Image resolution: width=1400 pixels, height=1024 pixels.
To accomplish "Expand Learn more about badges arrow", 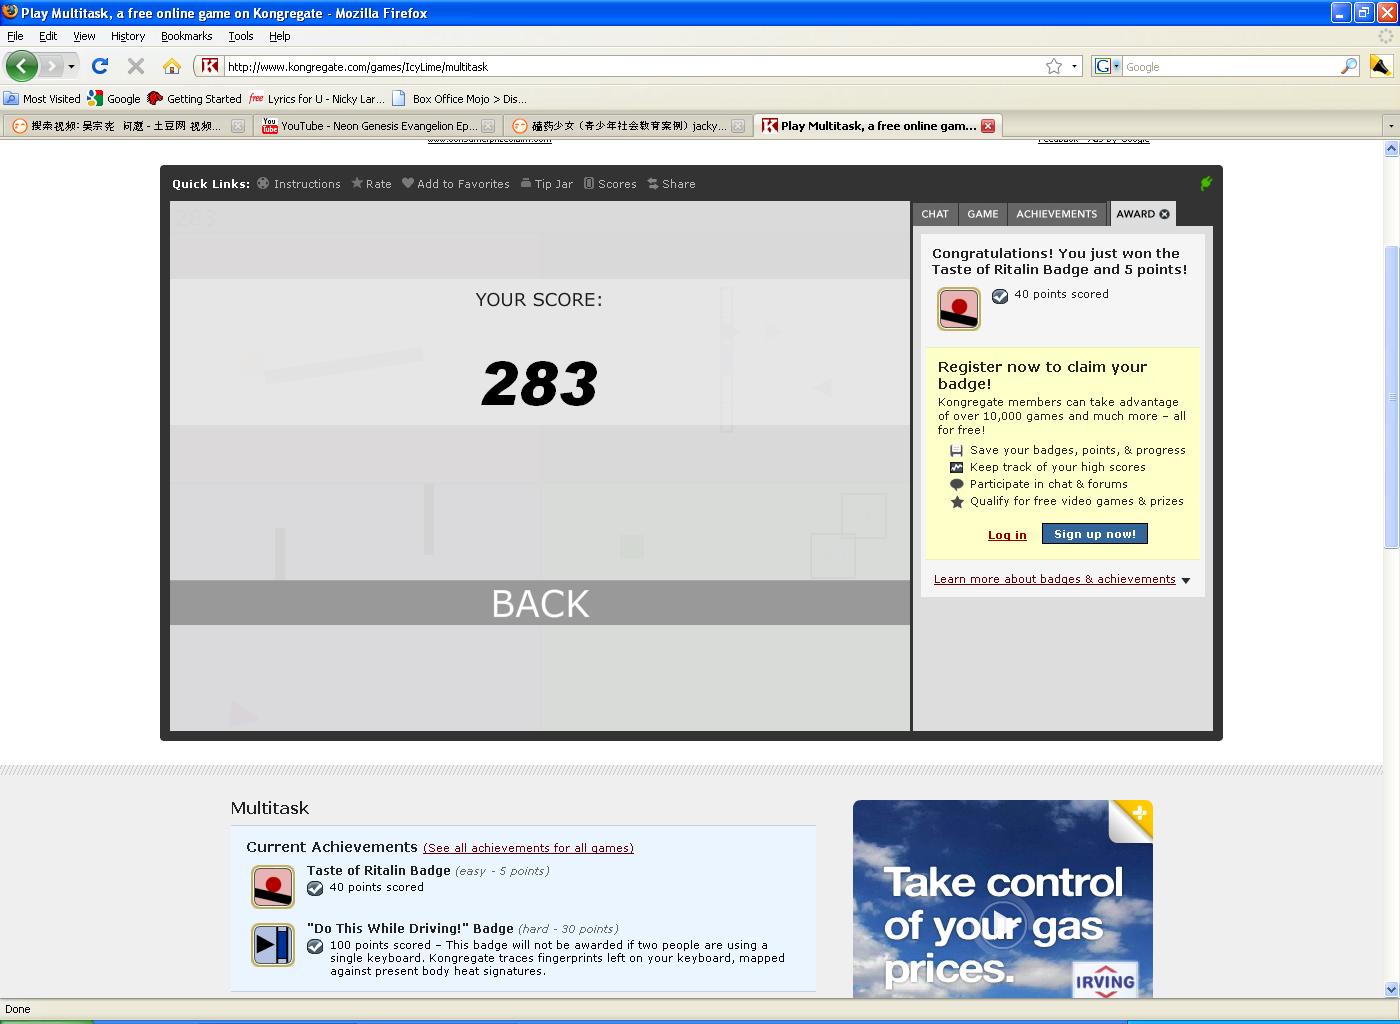I will point(1186,580).
